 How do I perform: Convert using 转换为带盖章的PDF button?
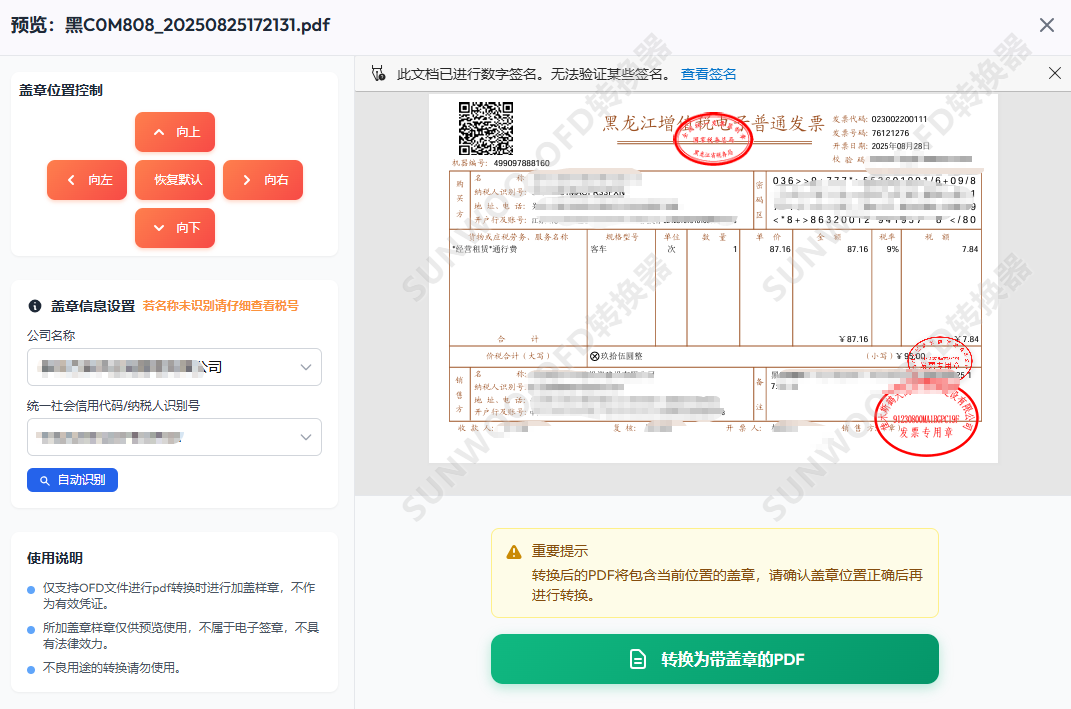click(x=714, y=659)
